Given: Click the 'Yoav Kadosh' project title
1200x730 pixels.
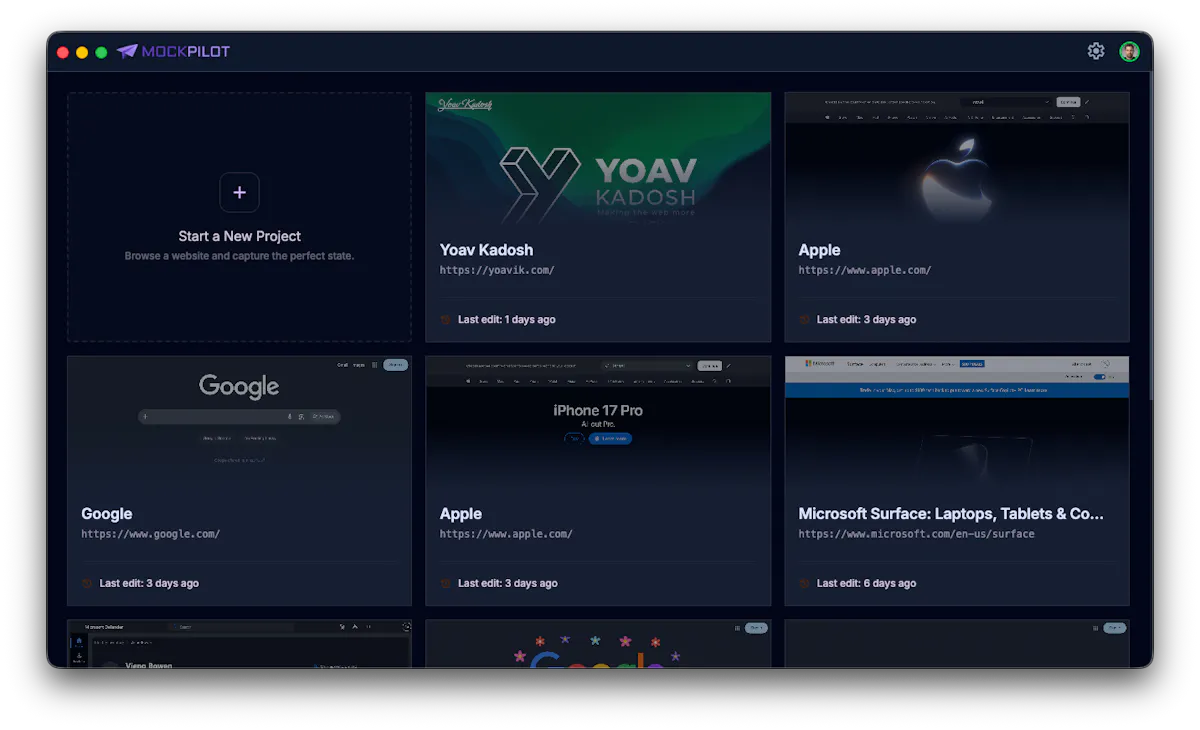Looking at the screenshot, I should (487, 250).
